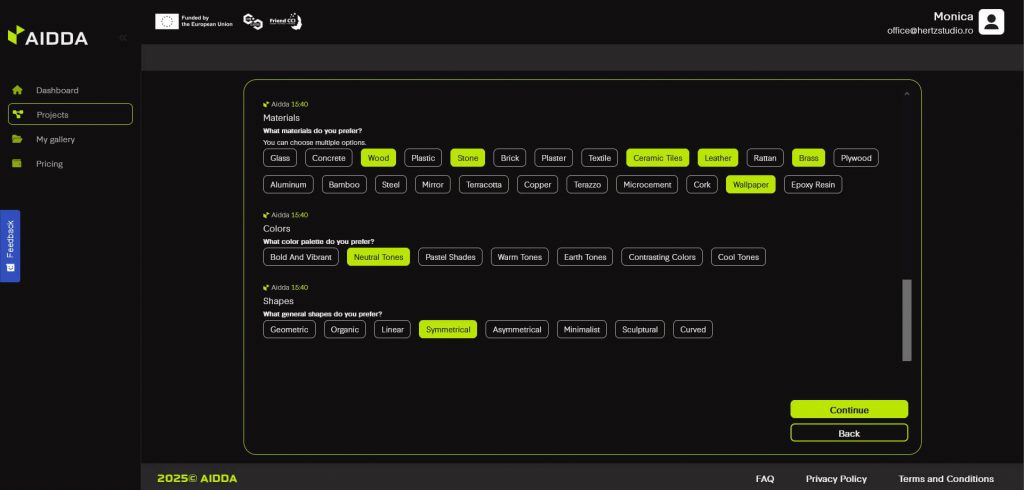Open the Privacy Policy link
Image resolution: width=1024 pixels, height=490 pixels.
click(836, 479)
